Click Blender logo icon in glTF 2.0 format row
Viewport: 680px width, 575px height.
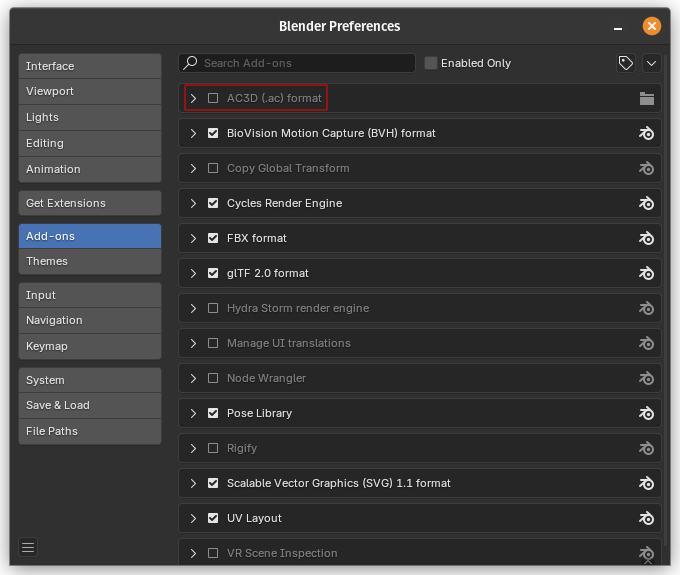(x=646, y=273)
